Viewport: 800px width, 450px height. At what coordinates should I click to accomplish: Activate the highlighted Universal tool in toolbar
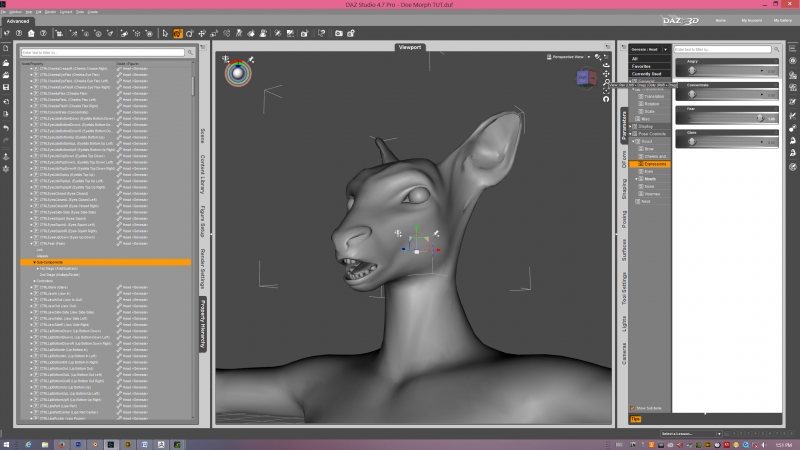pyautogui.click(x=177, y=33)
